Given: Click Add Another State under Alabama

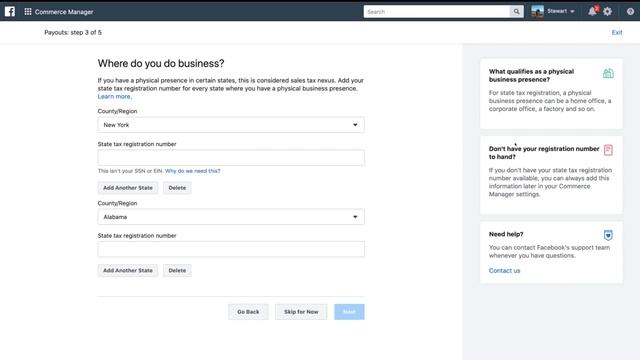Looking at the screenshot, I should click(128, 270).
